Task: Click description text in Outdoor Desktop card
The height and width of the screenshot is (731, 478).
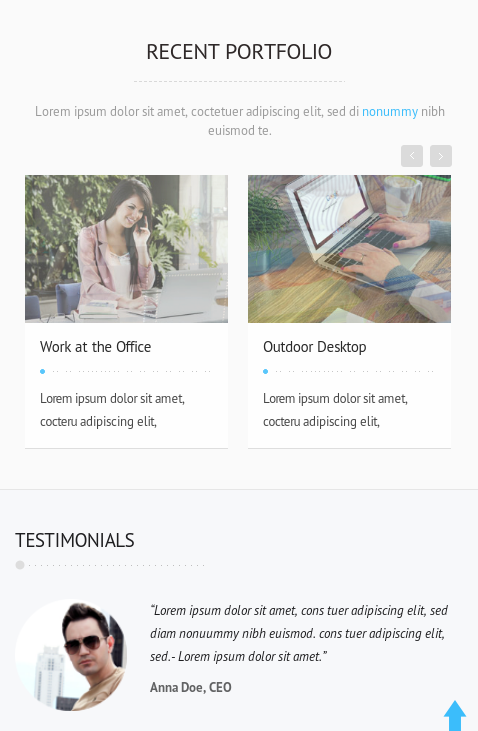Action: [335, 410]
